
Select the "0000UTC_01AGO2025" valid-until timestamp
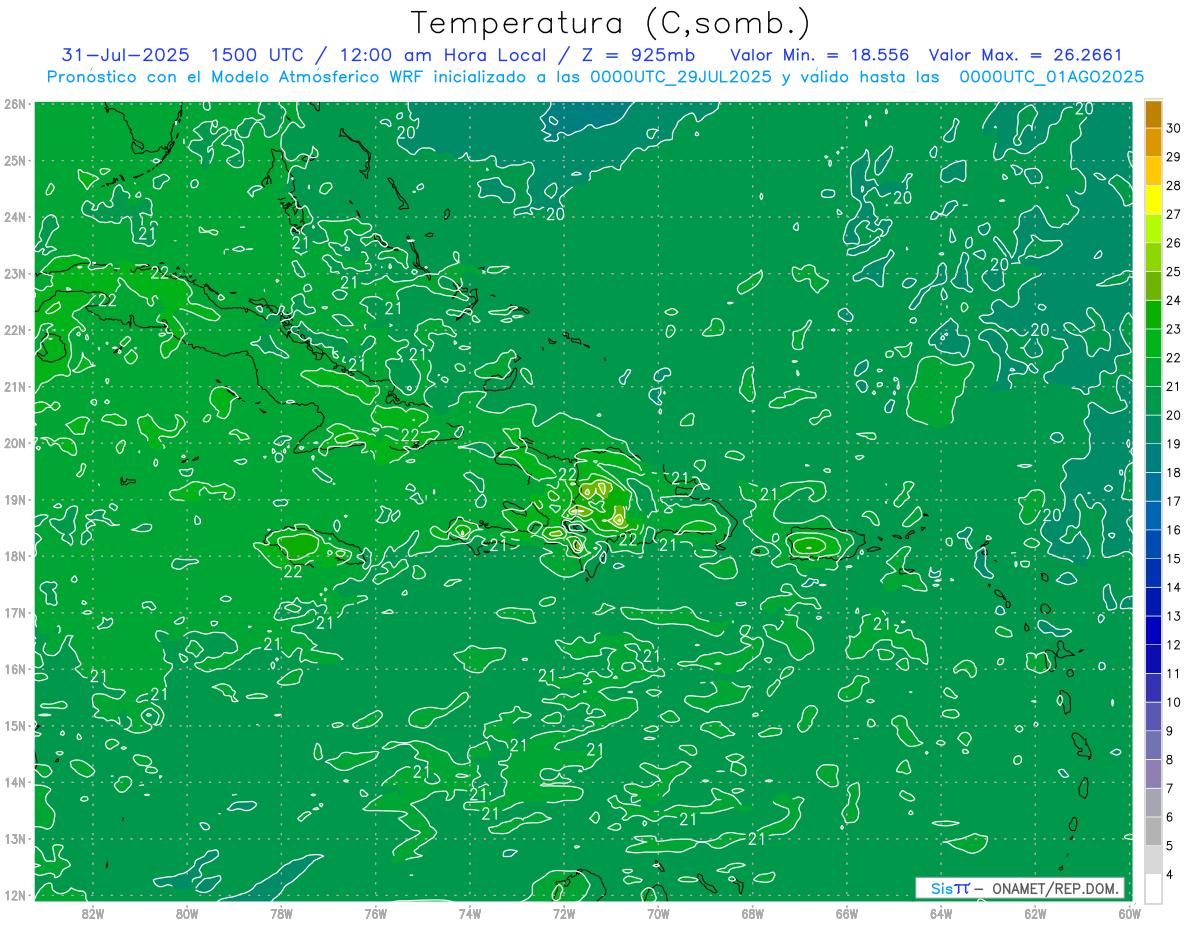tap(1051, 76)
